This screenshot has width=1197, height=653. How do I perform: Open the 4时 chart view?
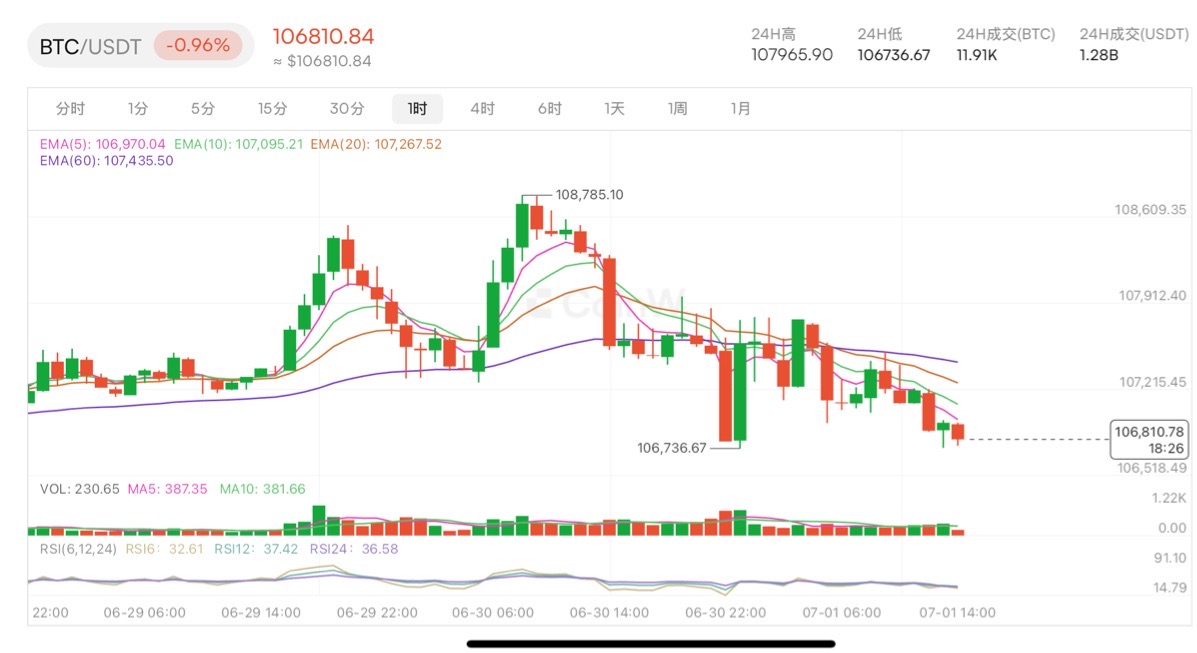pyautogui.click(x=481, y=108)
